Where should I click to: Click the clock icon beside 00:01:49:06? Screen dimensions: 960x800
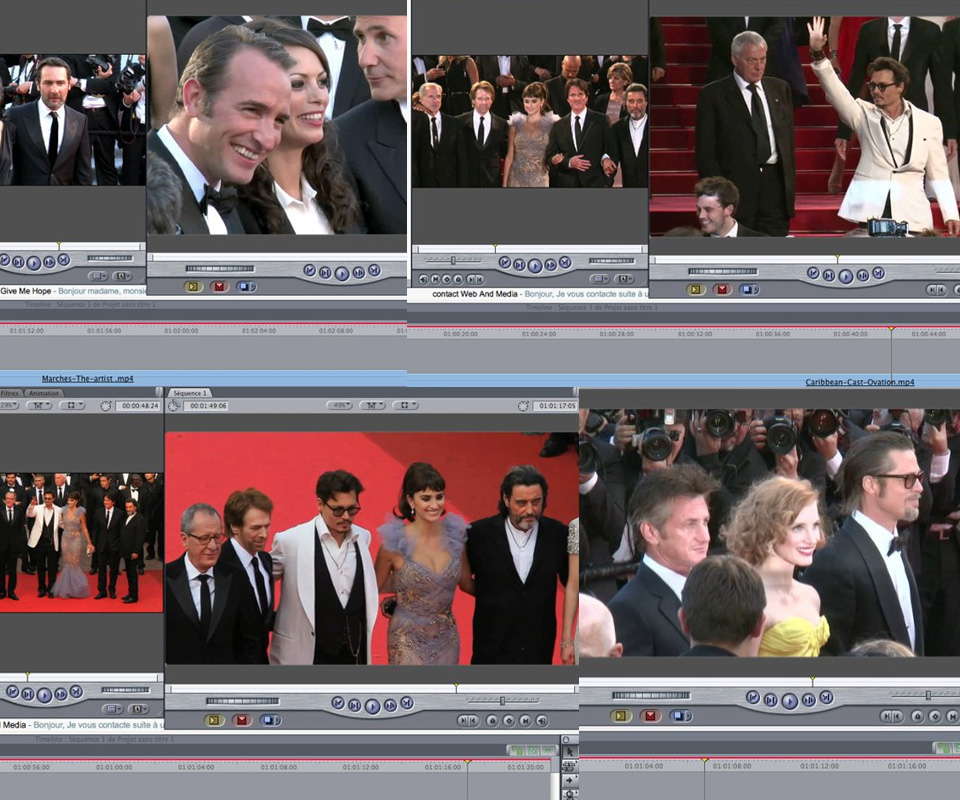coord(174,405)
